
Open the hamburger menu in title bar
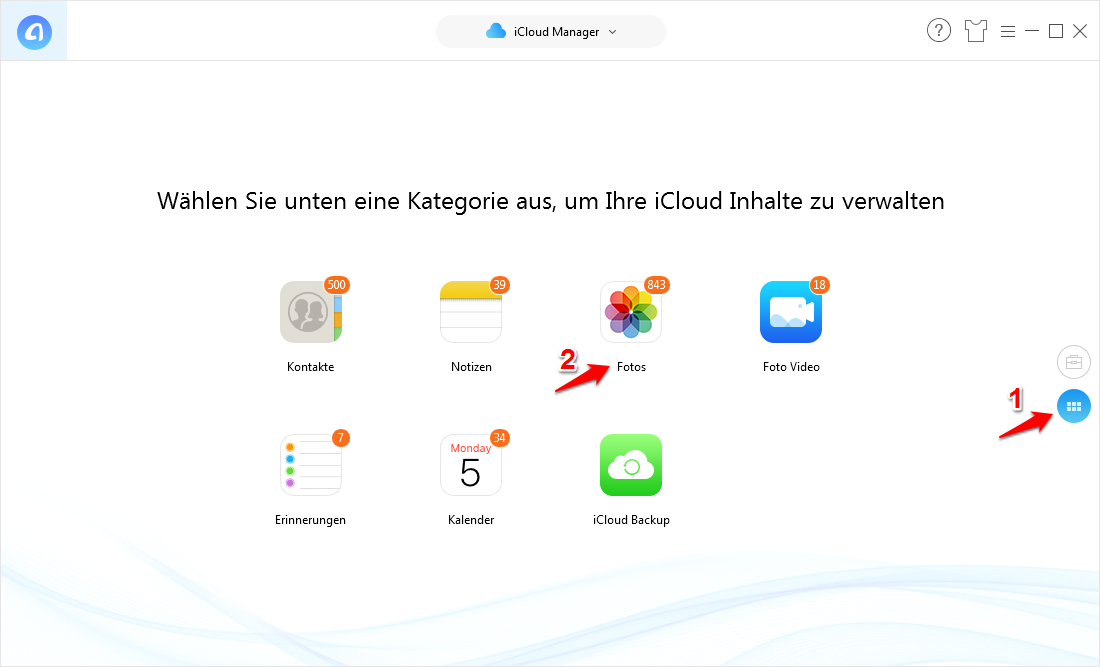1008,31
